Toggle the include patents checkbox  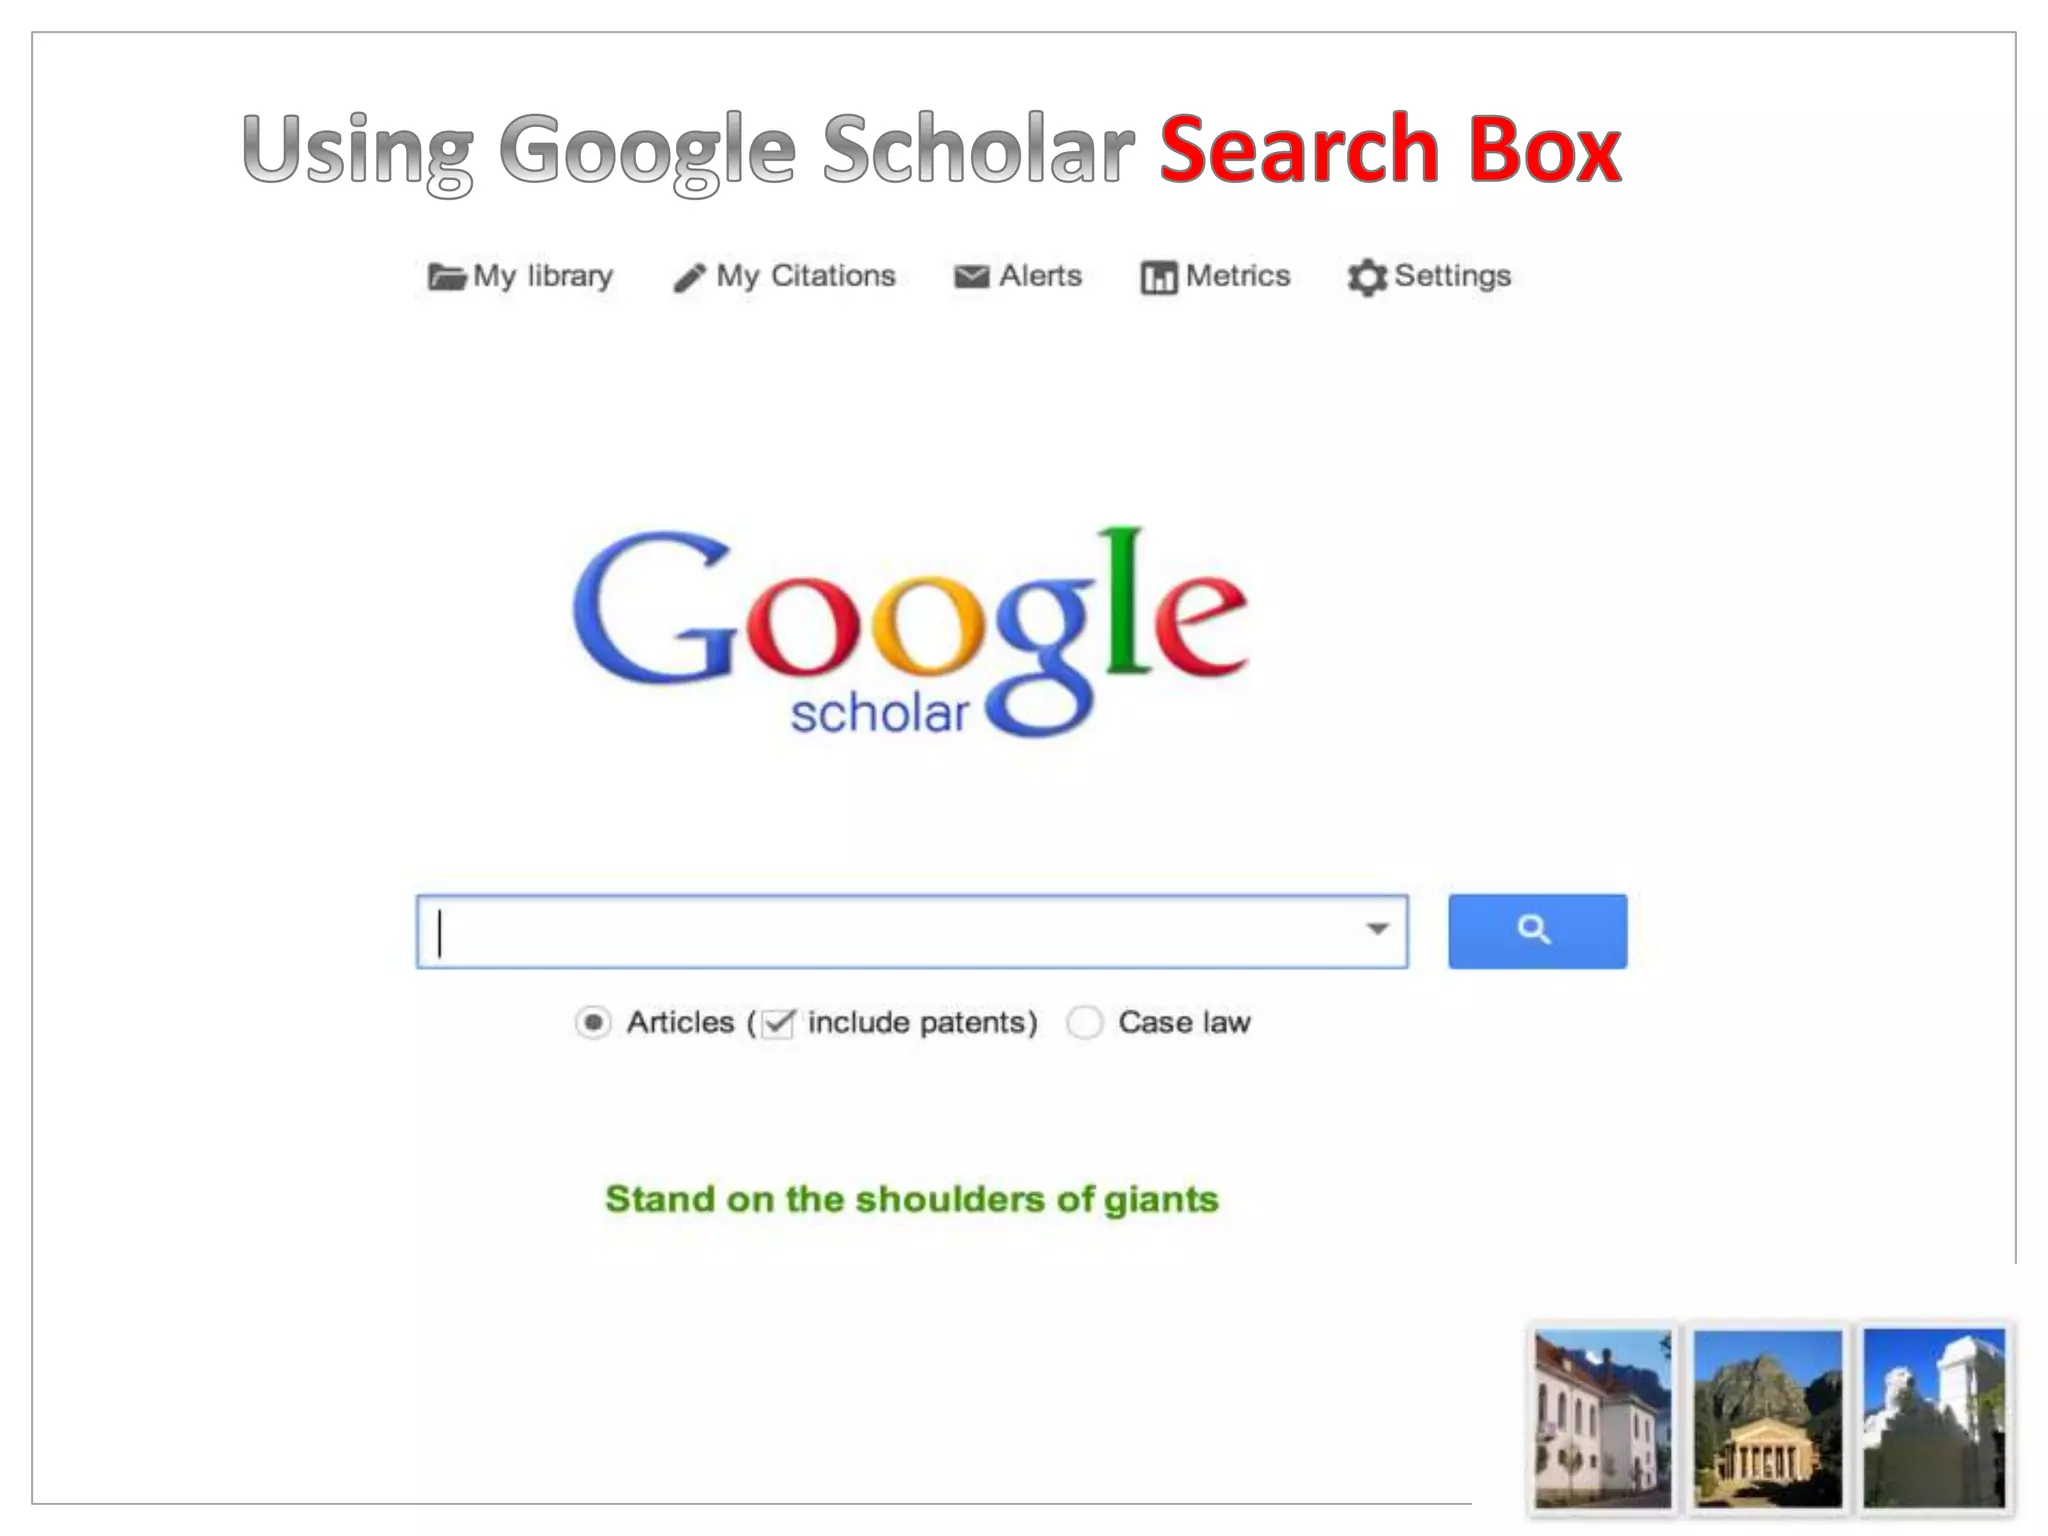pyautogui.click(x=777, y=1023)
